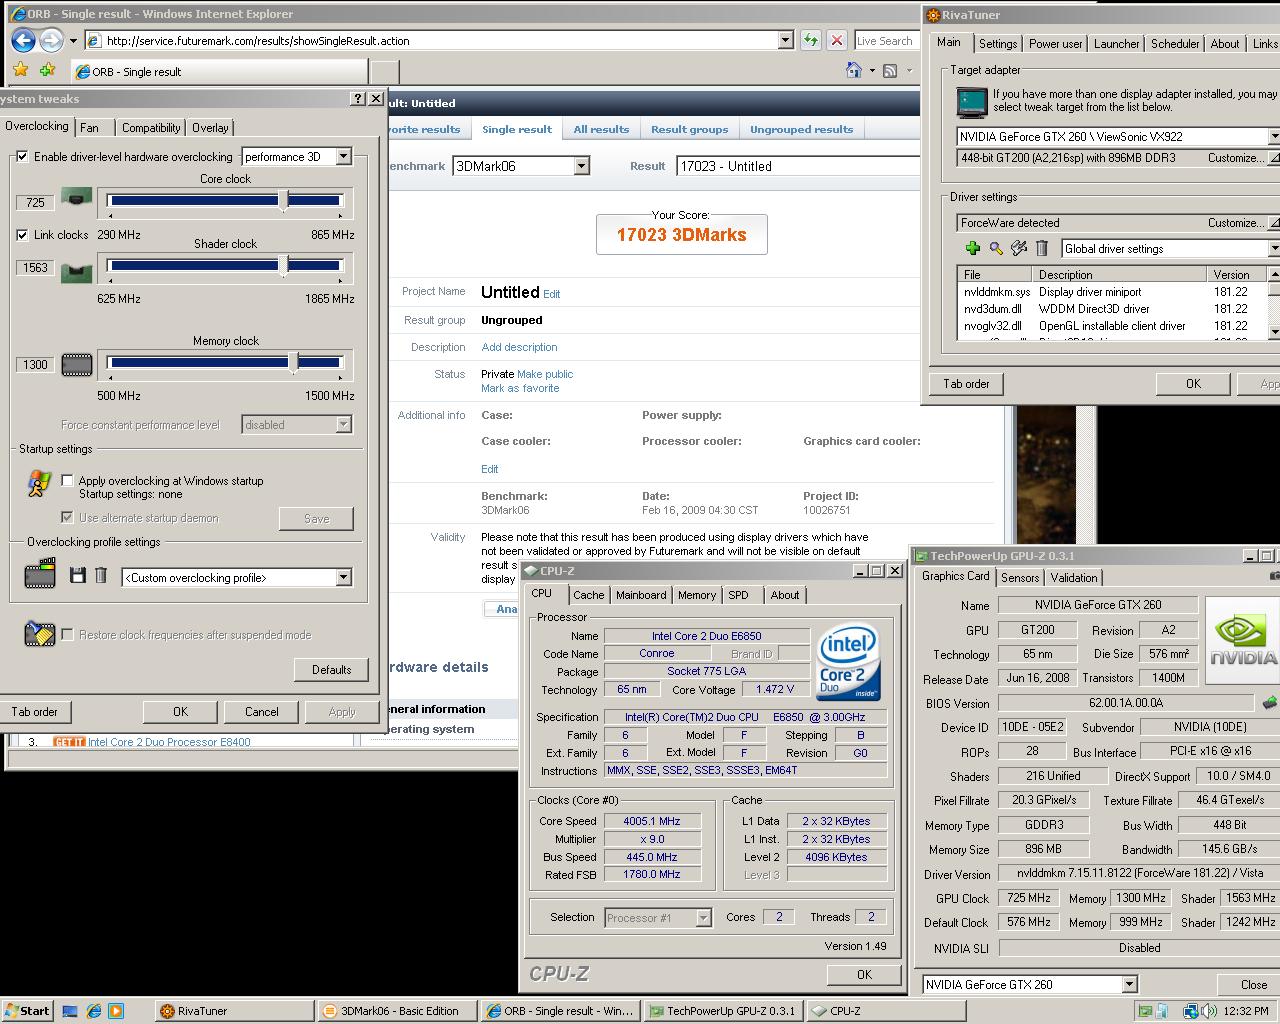Click the IE back navigation arrow
This screenshot has width=1280, height=1024.
tap(23, 40)
